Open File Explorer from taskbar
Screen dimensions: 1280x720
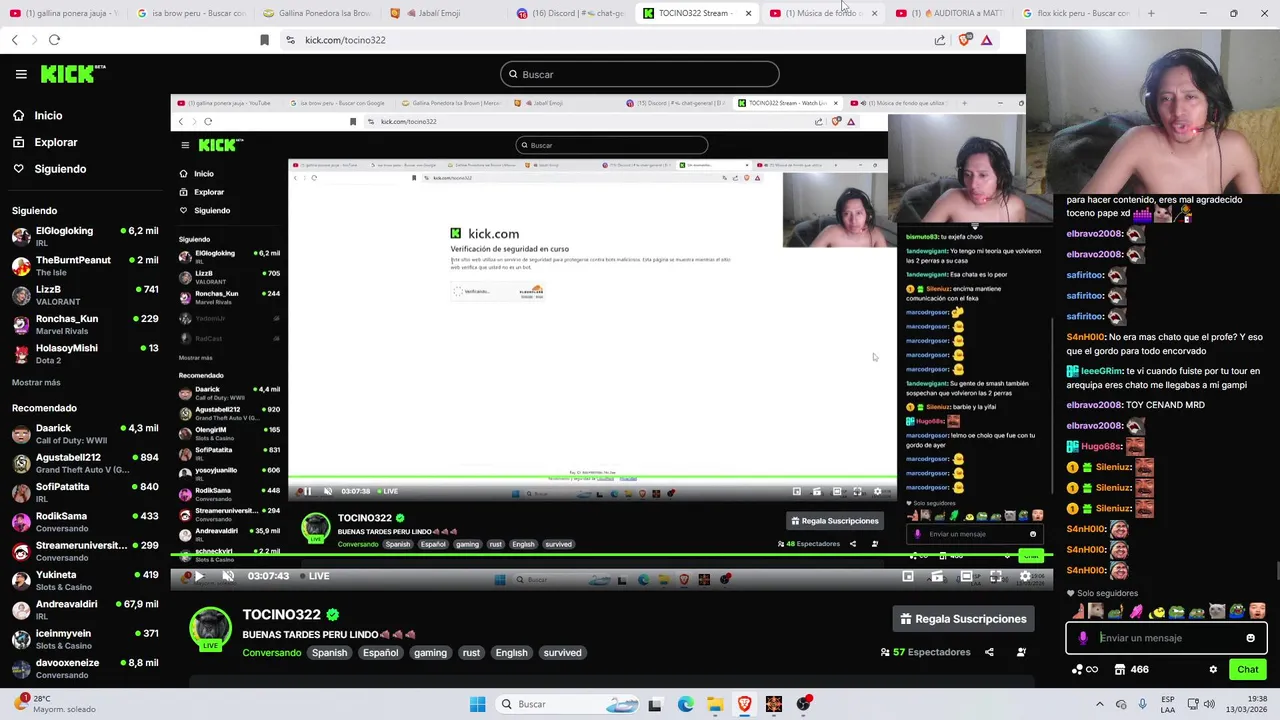coord(715,704)
